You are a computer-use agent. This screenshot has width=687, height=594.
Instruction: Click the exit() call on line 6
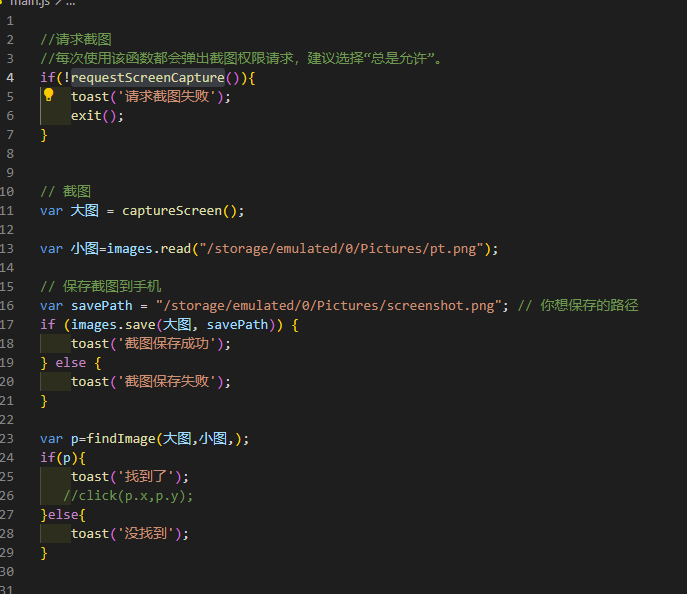coord(97,116)
